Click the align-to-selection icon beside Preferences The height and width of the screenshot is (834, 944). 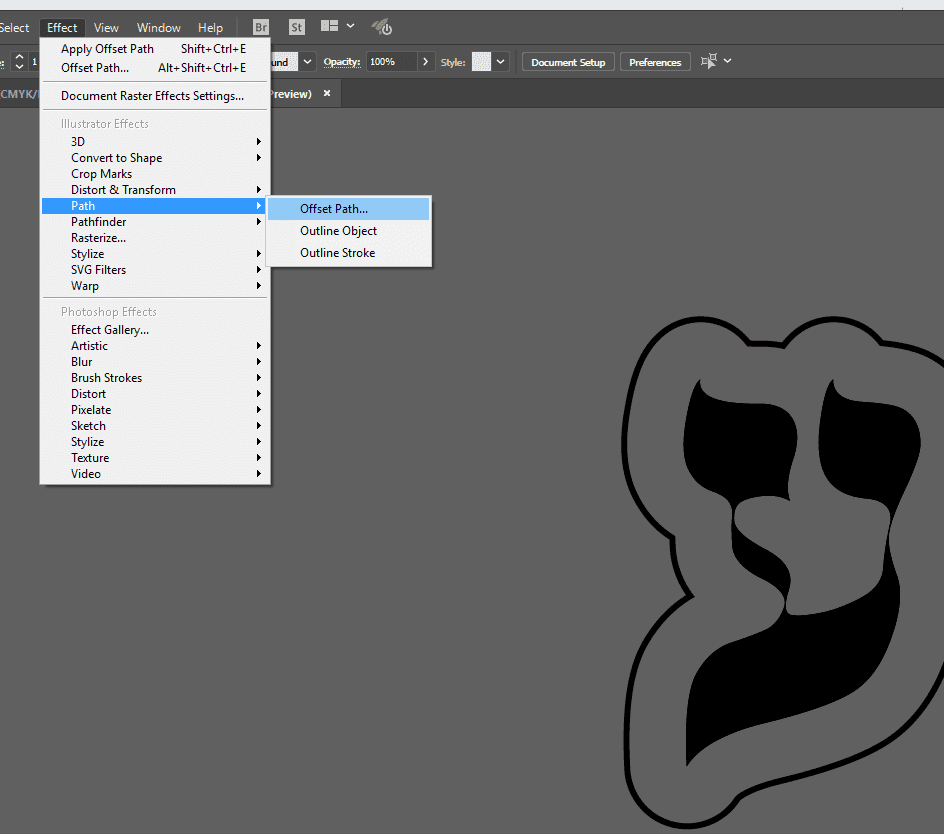709,62
